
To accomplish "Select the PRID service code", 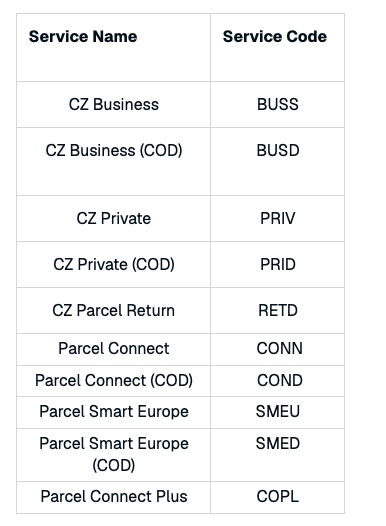I will click(x=278, y=264).
